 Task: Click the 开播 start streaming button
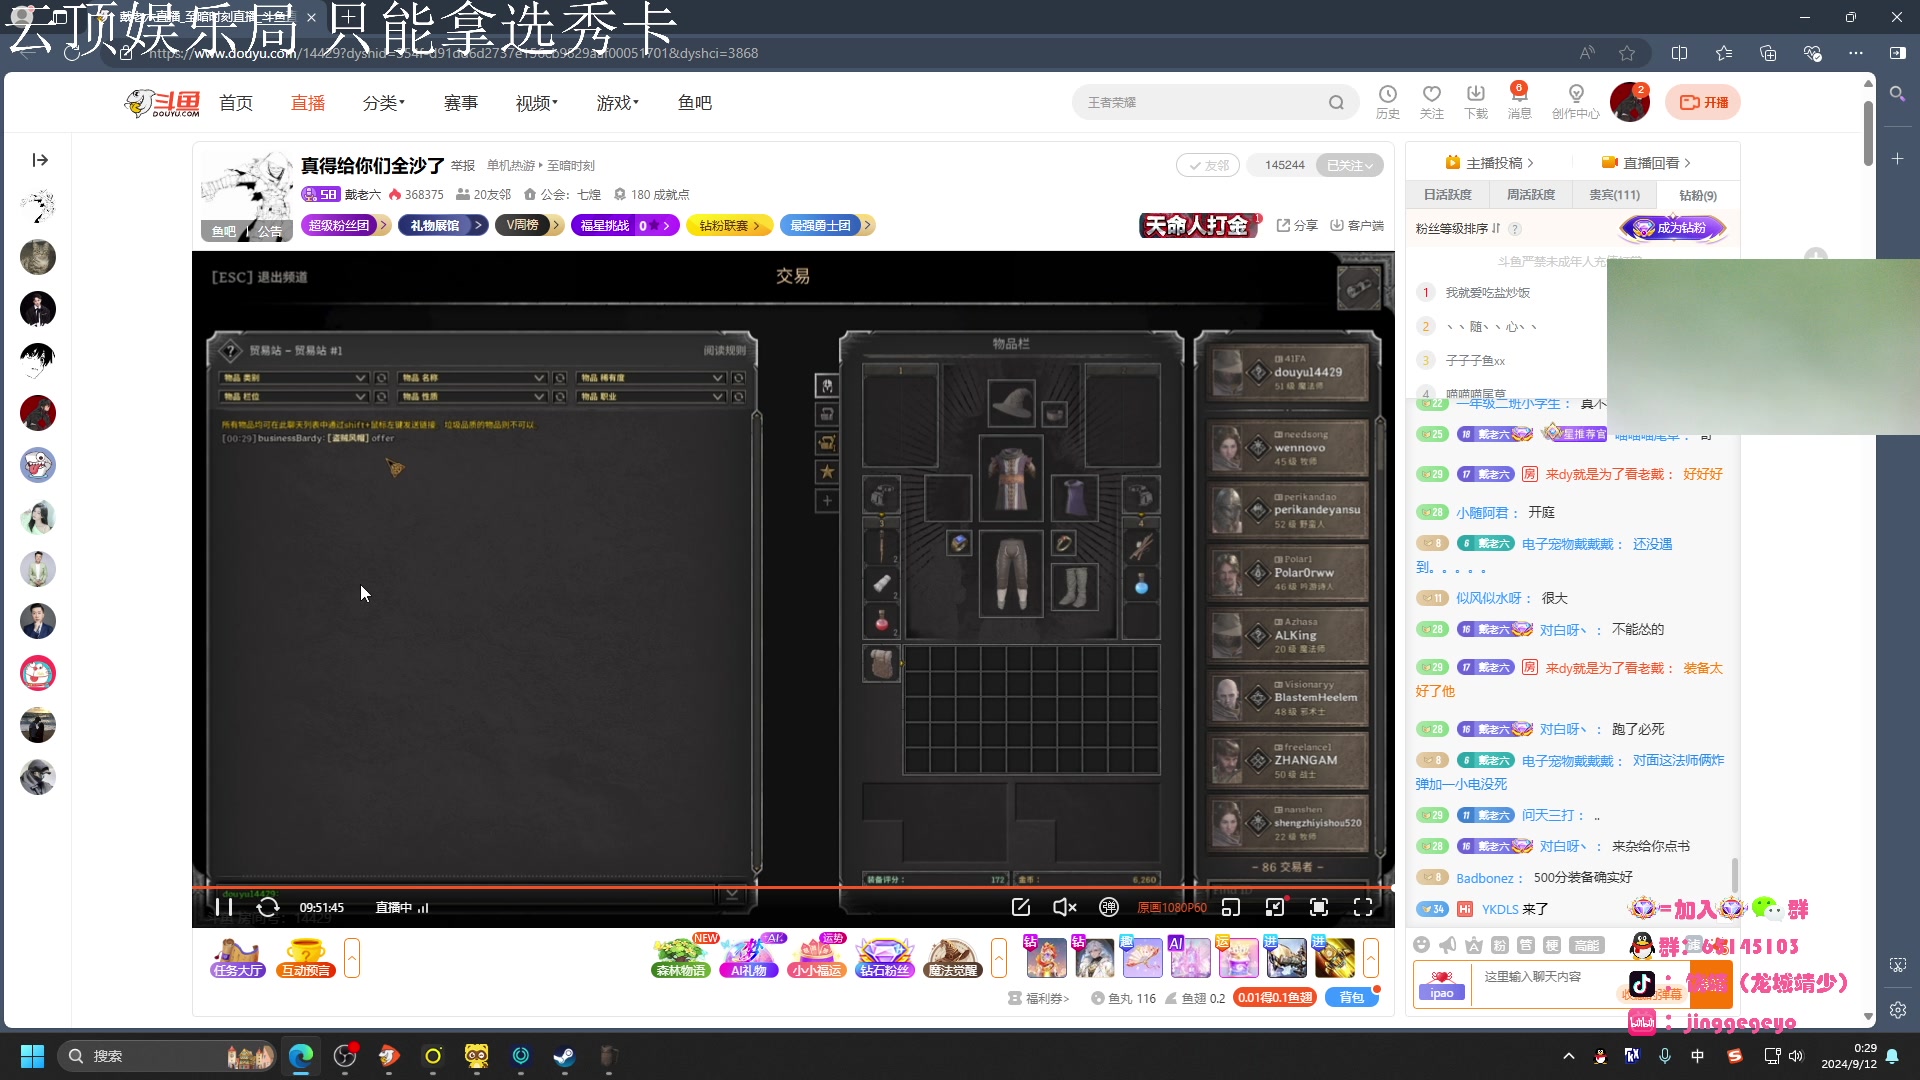coord(1703,102)
